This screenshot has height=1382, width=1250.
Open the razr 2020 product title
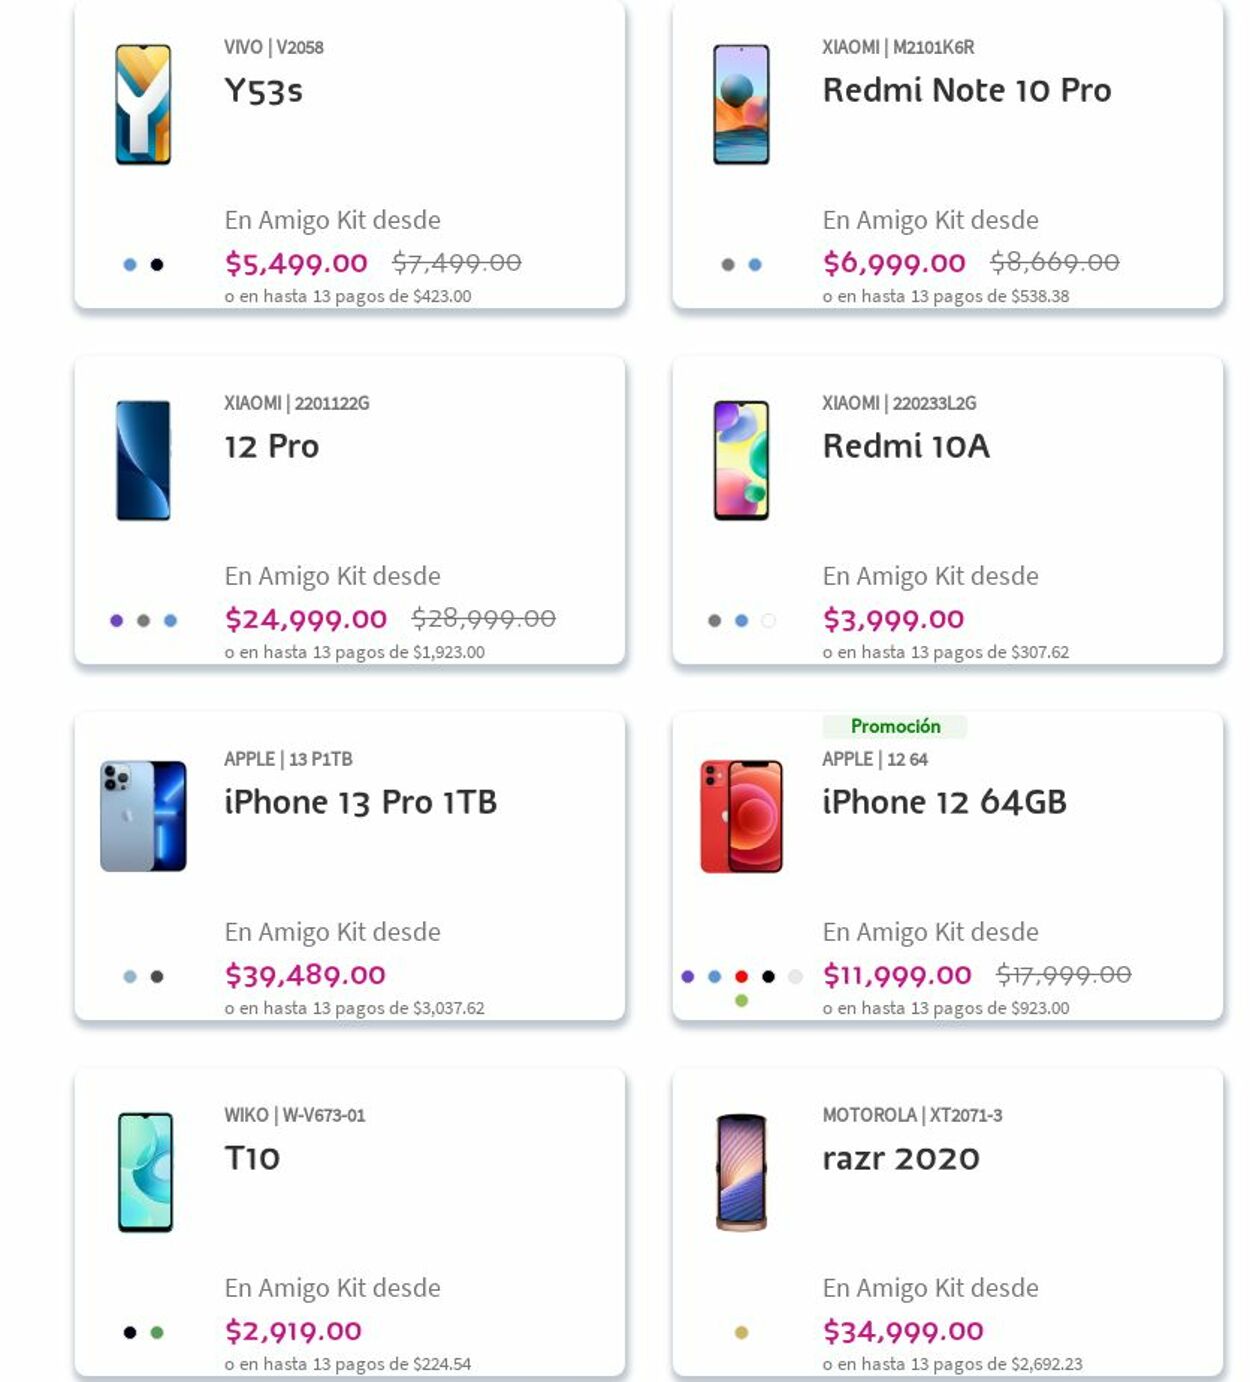click(x=900, y=1158)
